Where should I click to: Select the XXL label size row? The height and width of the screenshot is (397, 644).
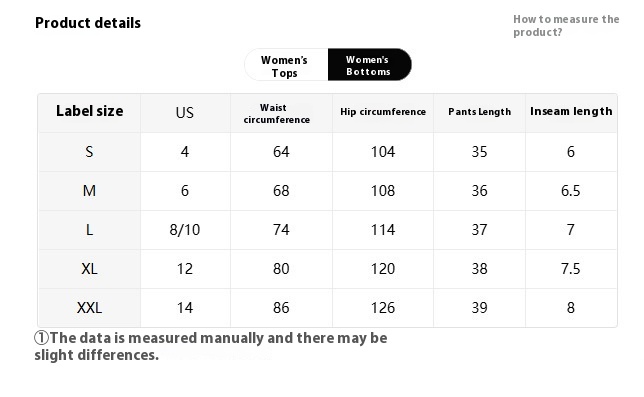point(327,308)
